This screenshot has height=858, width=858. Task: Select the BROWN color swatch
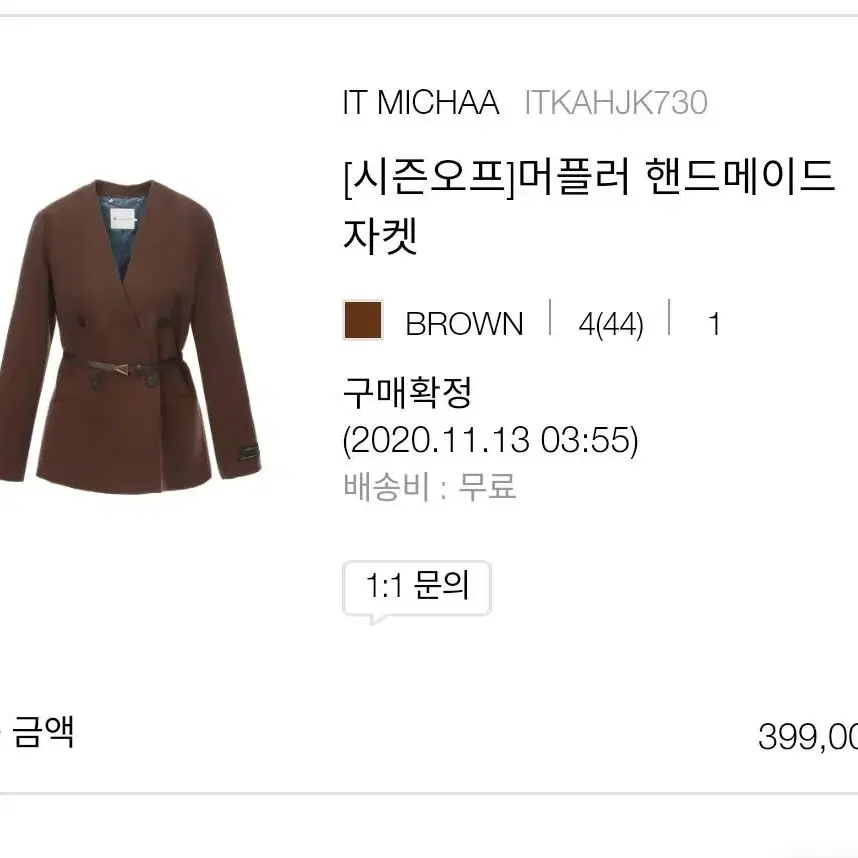pos(363,320)
